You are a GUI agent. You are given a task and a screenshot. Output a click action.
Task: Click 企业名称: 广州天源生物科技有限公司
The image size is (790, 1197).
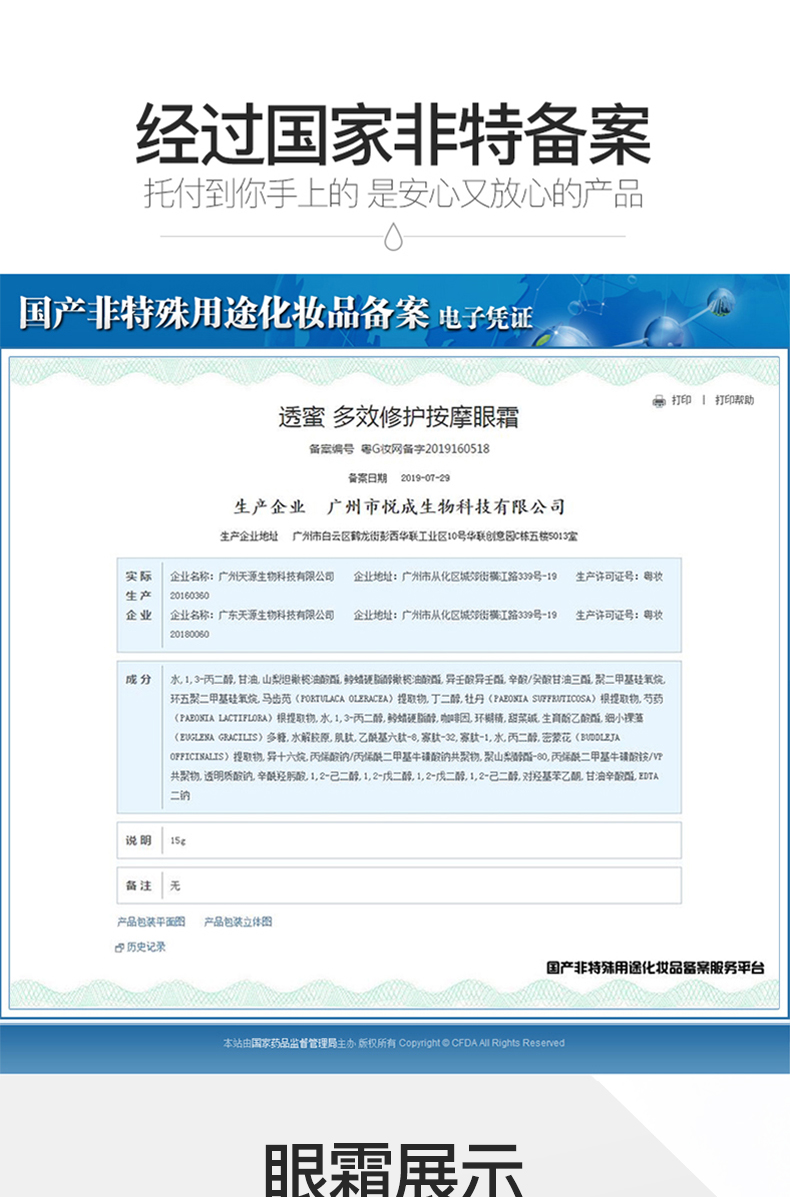pos(252,576)
